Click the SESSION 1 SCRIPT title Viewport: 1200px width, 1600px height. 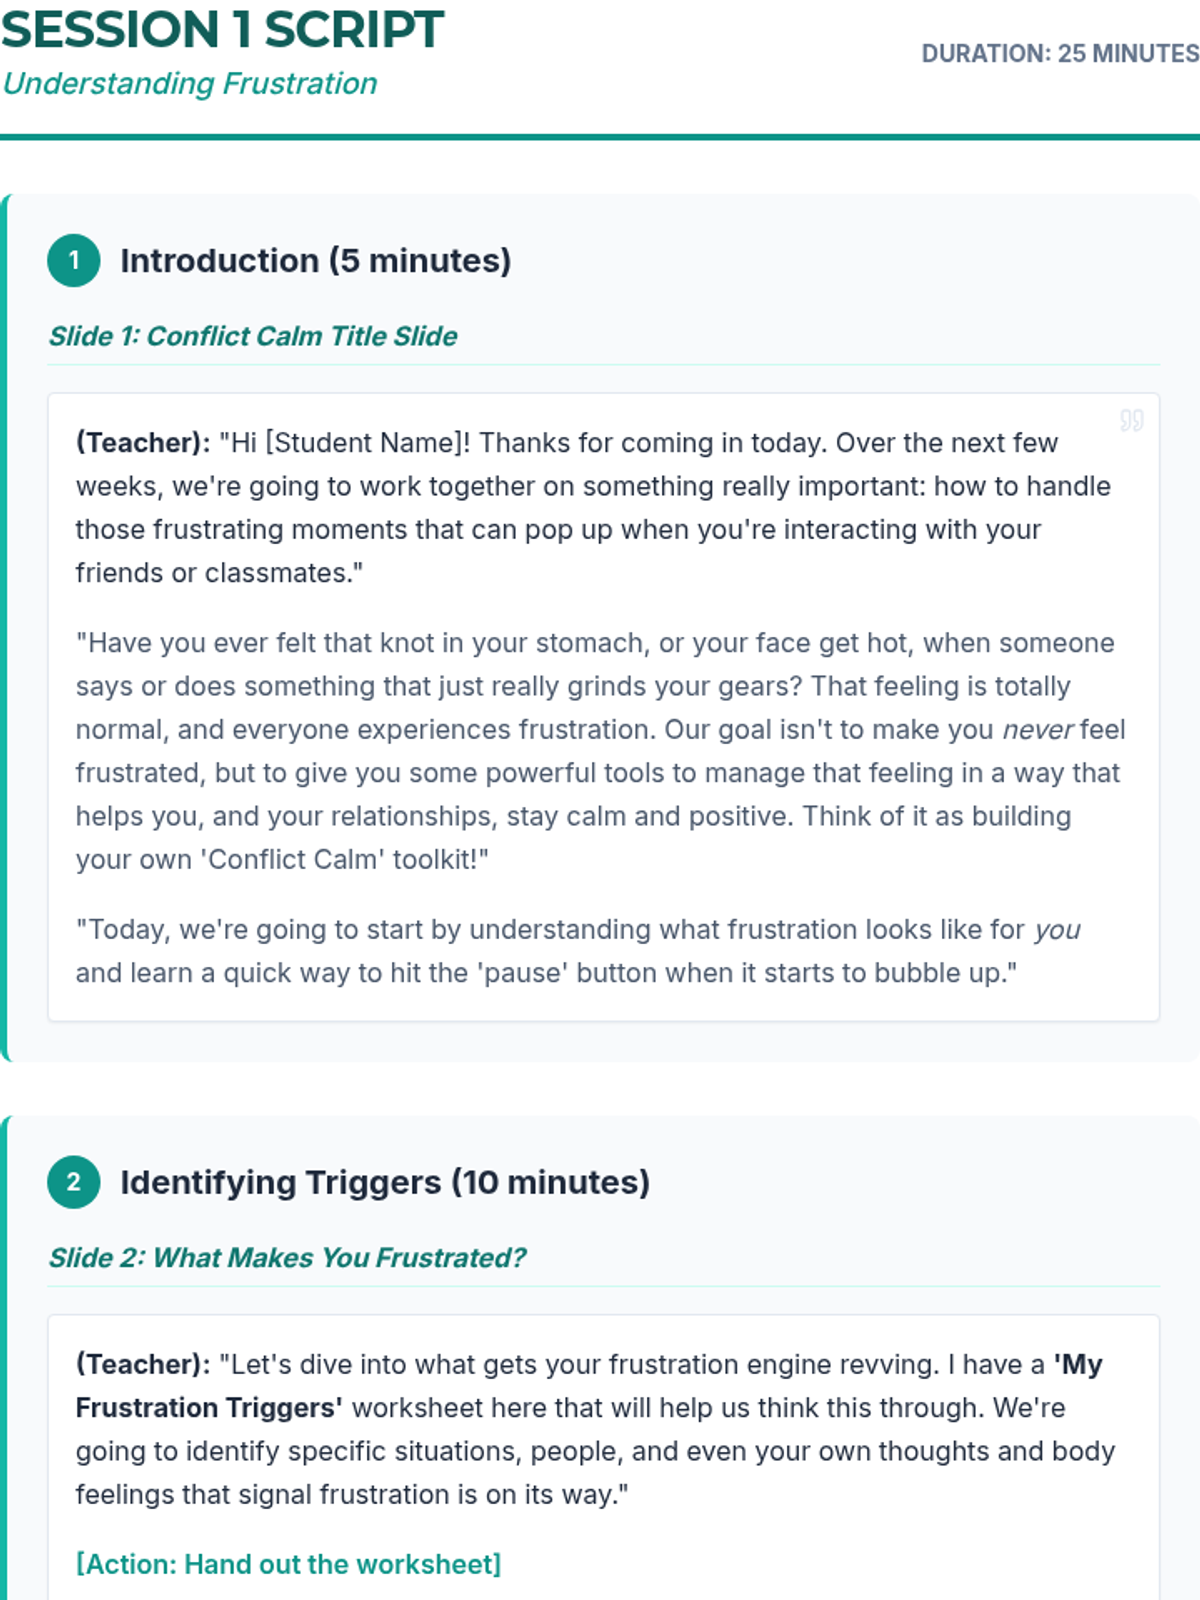222,30
